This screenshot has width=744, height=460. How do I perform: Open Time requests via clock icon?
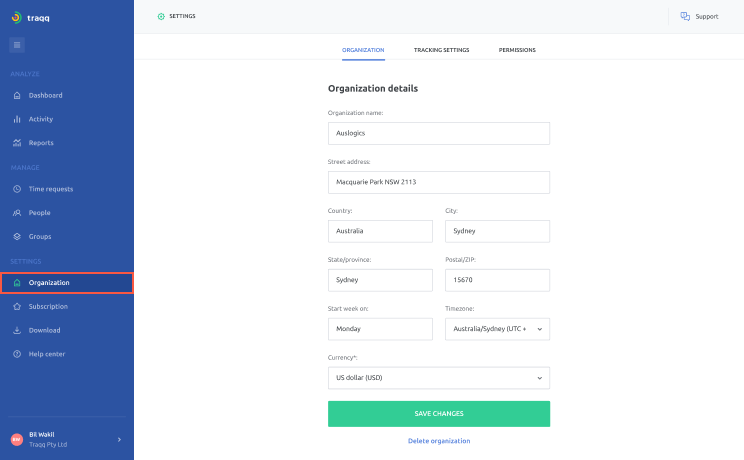pyautogui.click(x=17, y=189)
